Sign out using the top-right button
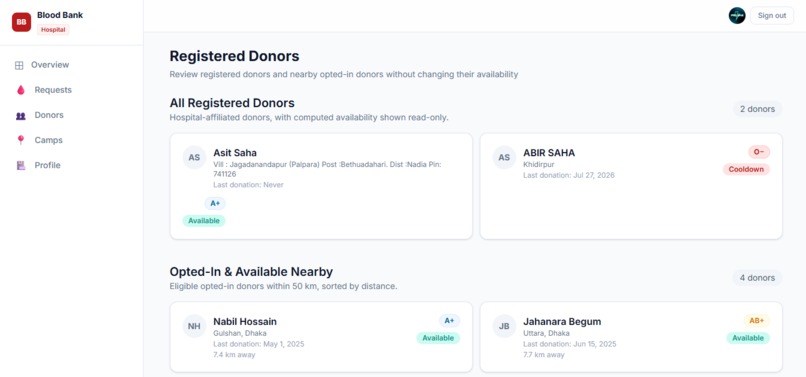The image size is (806, 377). [x=772, y=15]
